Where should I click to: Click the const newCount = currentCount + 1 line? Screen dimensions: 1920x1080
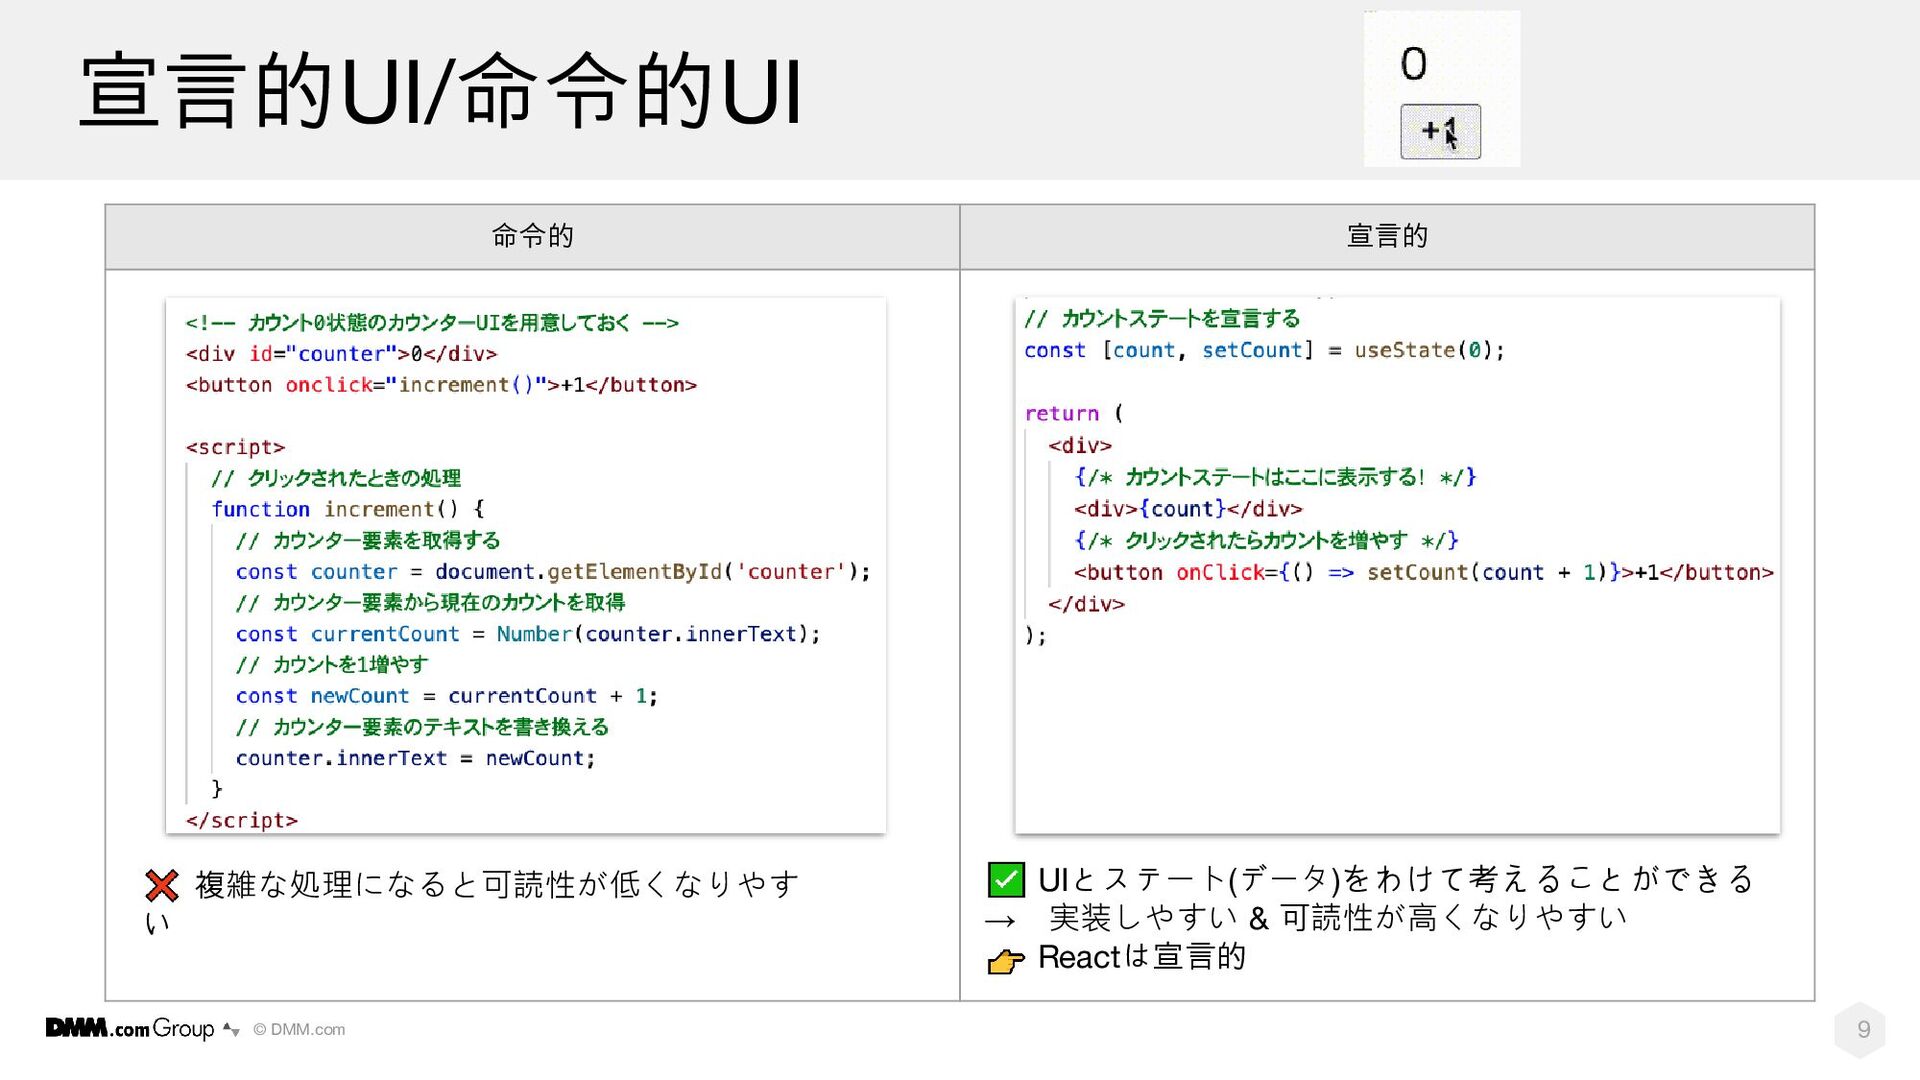pos(446,696)
